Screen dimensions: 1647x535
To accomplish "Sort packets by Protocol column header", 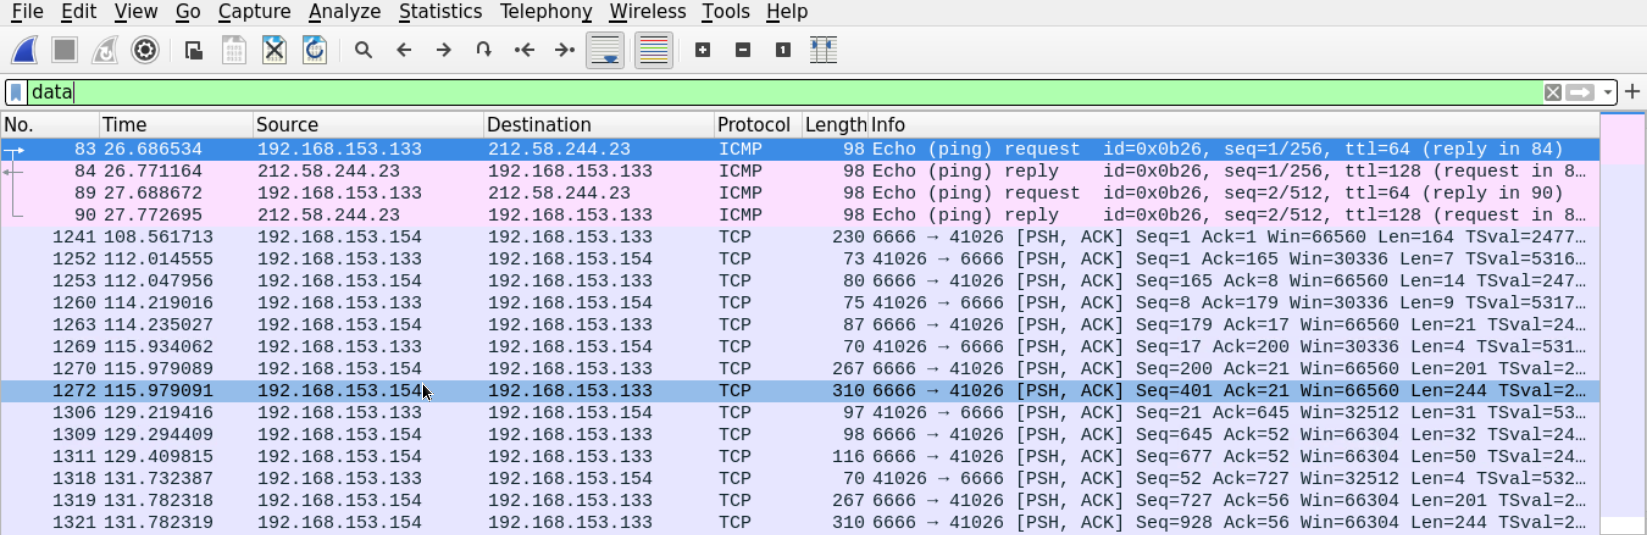I will click(753, 125).
